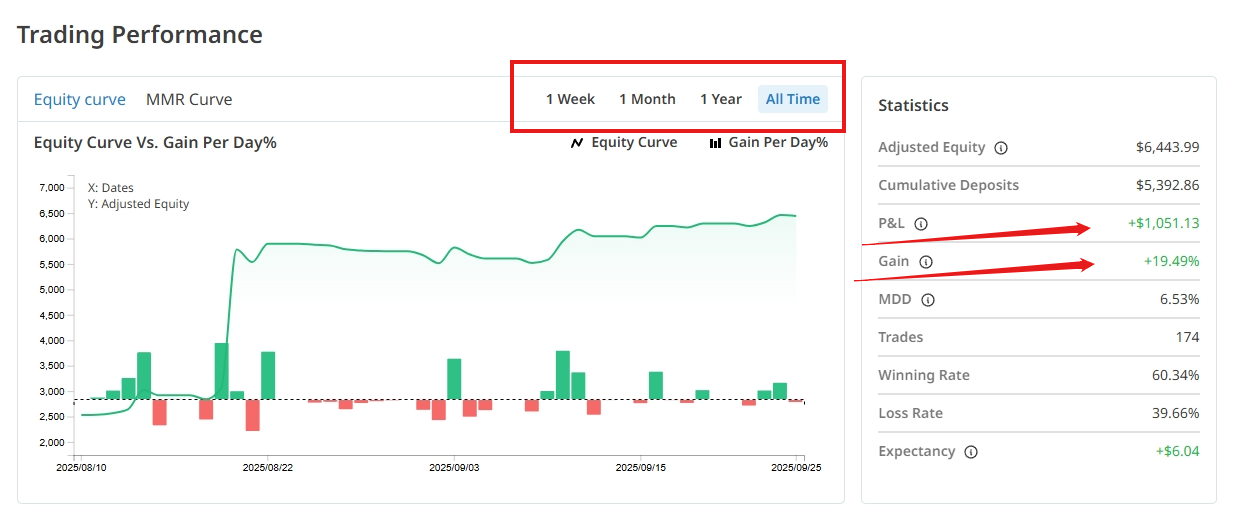Choose the 1 Month time range

tap(647, 99)
